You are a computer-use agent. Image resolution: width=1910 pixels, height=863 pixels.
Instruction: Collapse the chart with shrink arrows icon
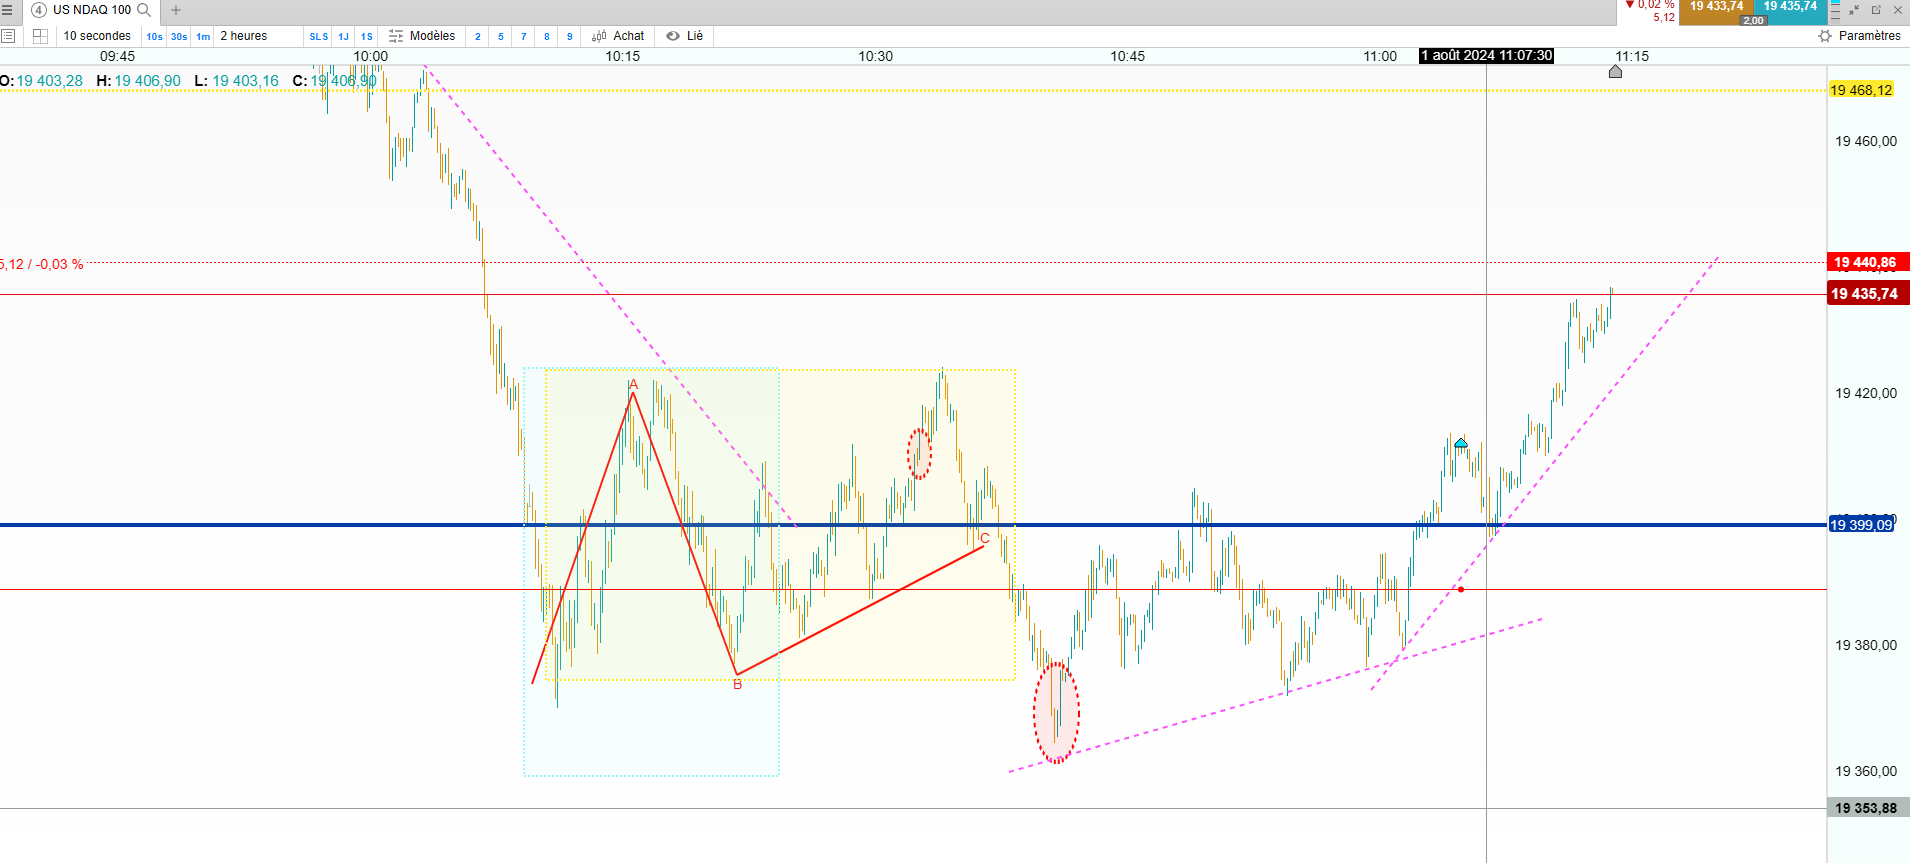tap(1854, 10)
